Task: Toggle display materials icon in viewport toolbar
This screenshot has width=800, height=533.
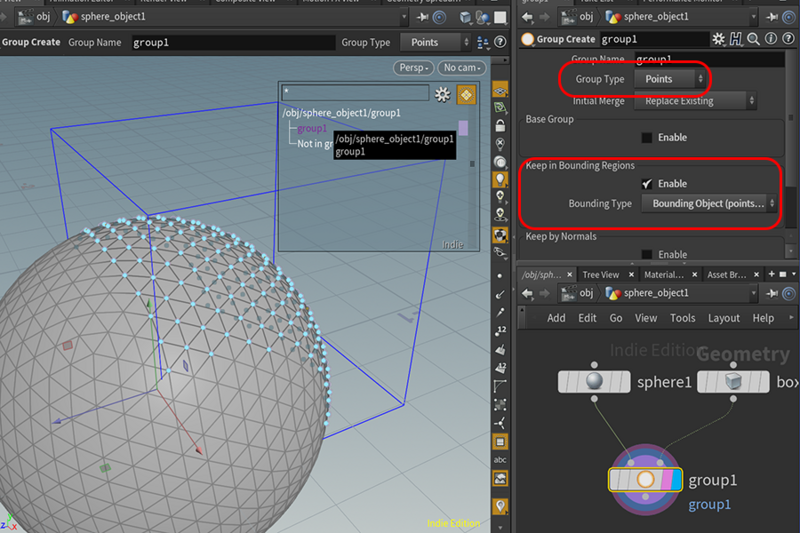Action: click(500, 235)
